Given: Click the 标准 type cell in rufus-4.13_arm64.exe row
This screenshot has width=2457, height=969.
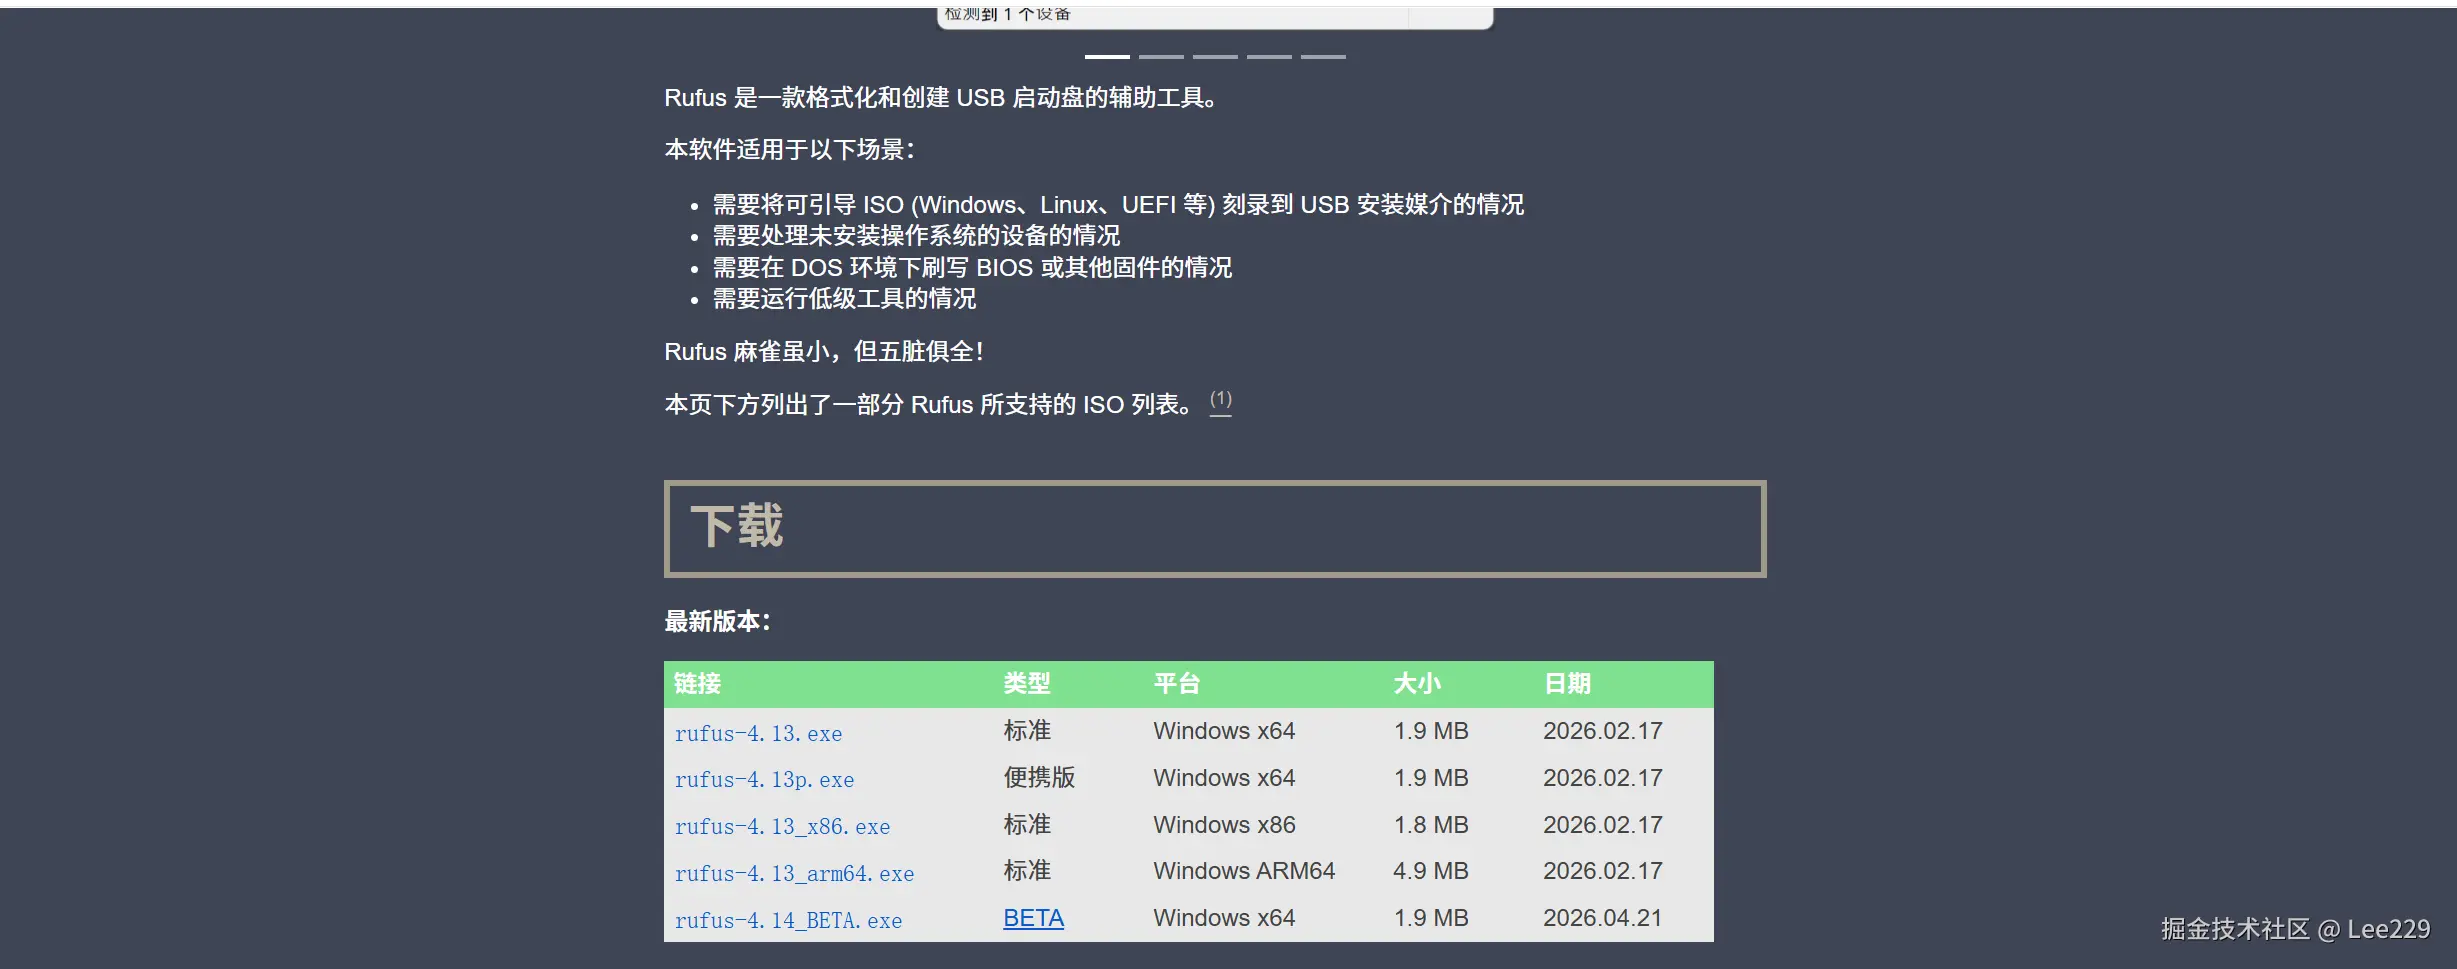Looking at the screenshot, I should coord(1027,871).
